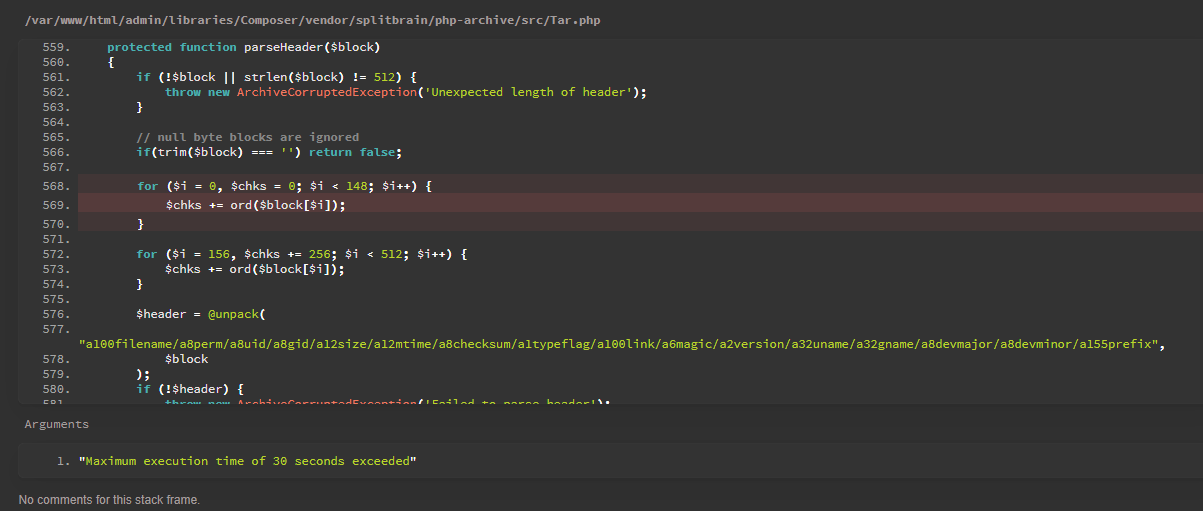The height and width of the screenshot is (511, 1203).
Task: Click 'No comments for this stack frame' text
Action: point(109,499)
